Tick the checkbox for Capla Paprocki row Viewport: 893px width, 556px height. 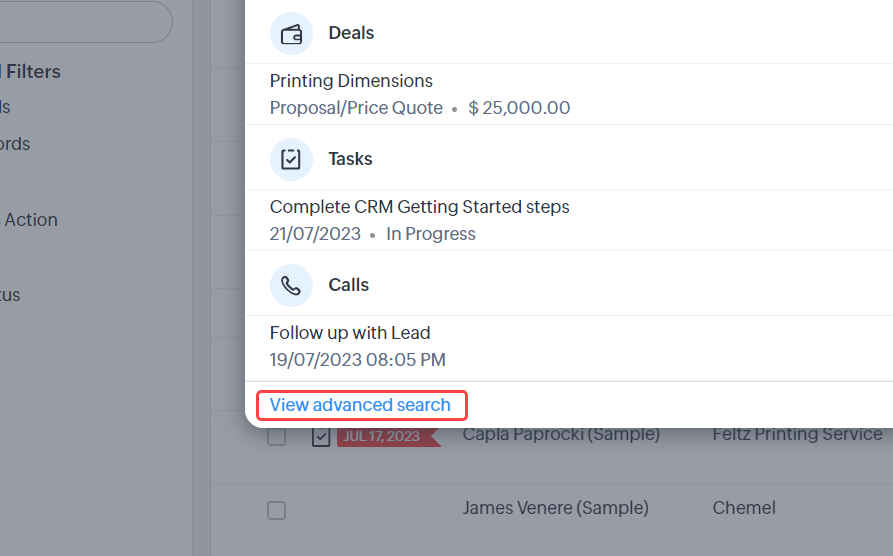[277, 437]
